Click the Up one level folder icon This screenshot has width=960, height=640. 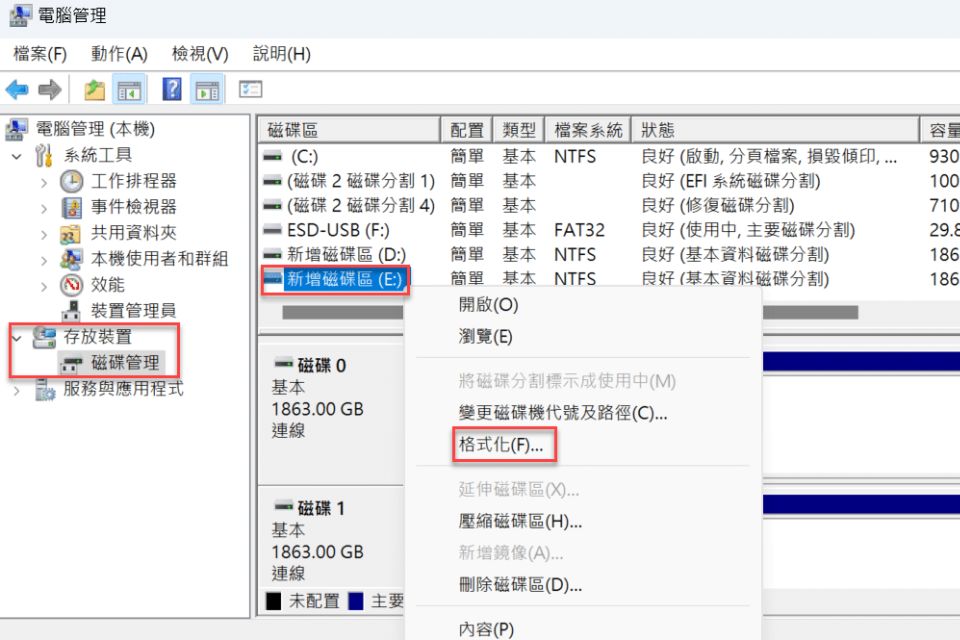[x=94, y=90]
